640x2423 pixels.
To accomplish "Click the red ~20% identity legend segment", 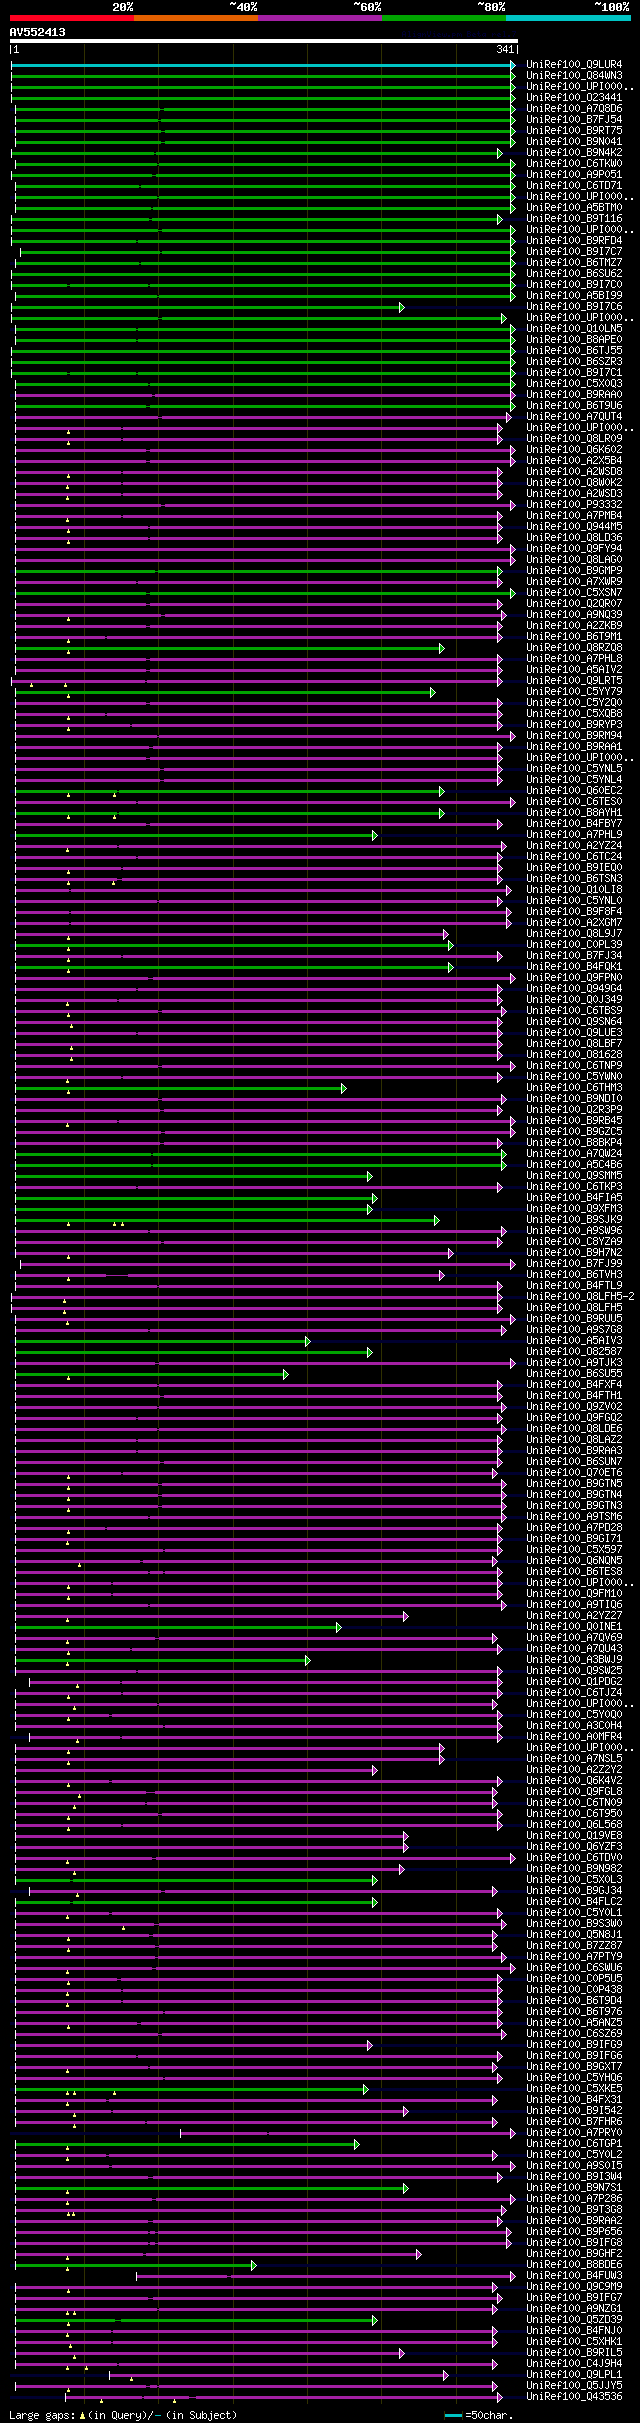I will tap(72, 18).
